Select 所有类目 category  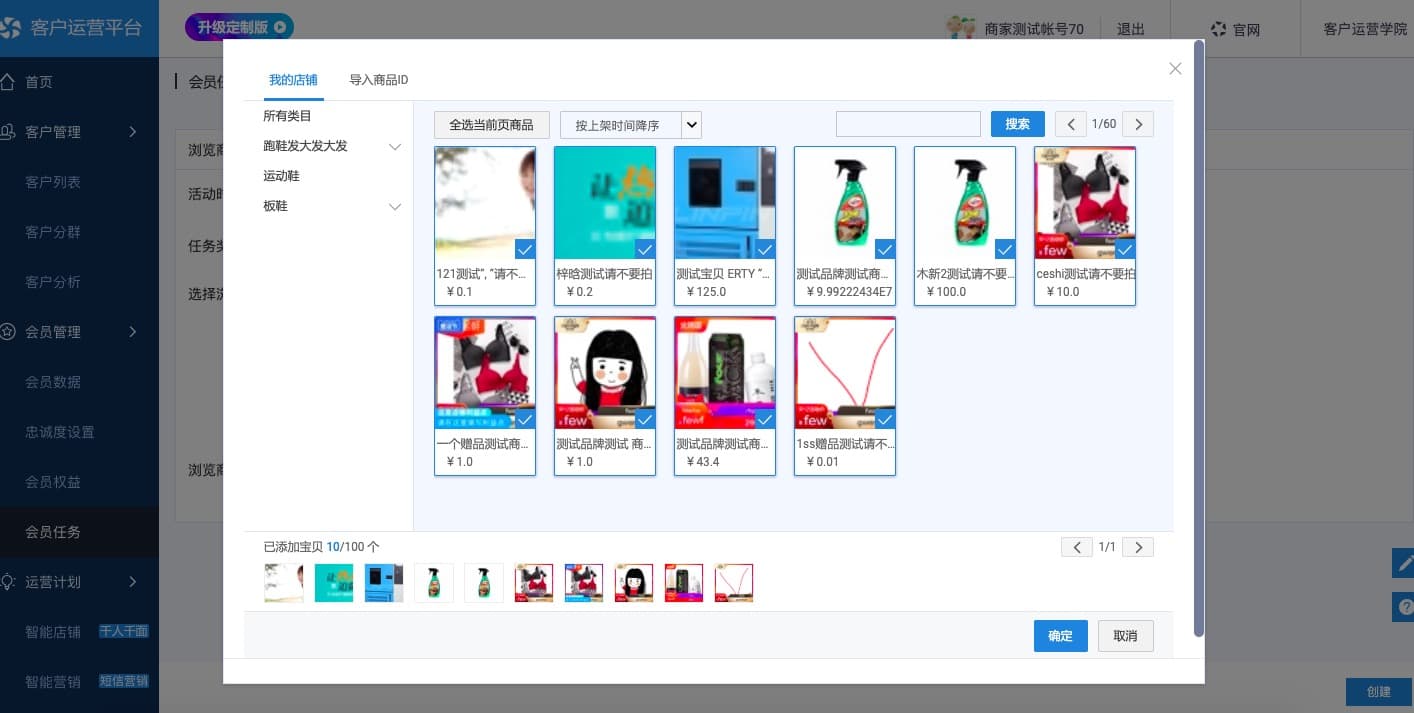(x=287, y=116)
